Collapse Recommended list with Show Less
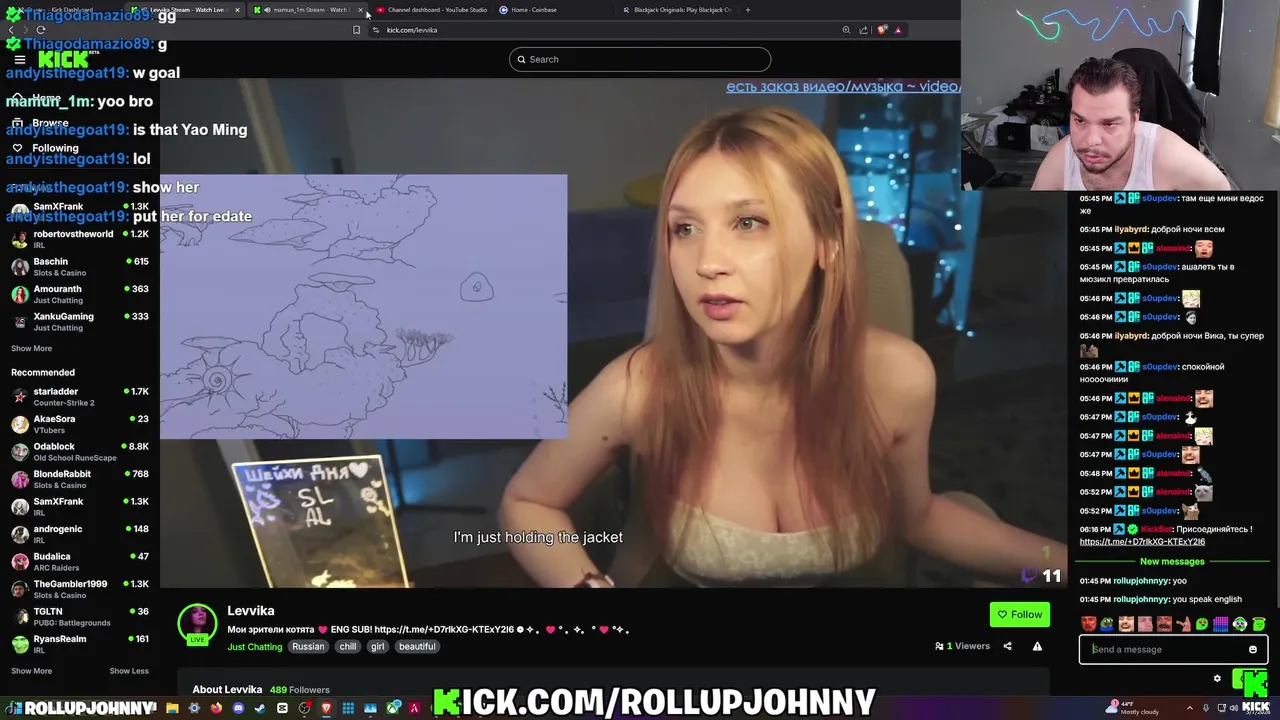Screen dimensions: 1280x720 [x=129, y=671]
